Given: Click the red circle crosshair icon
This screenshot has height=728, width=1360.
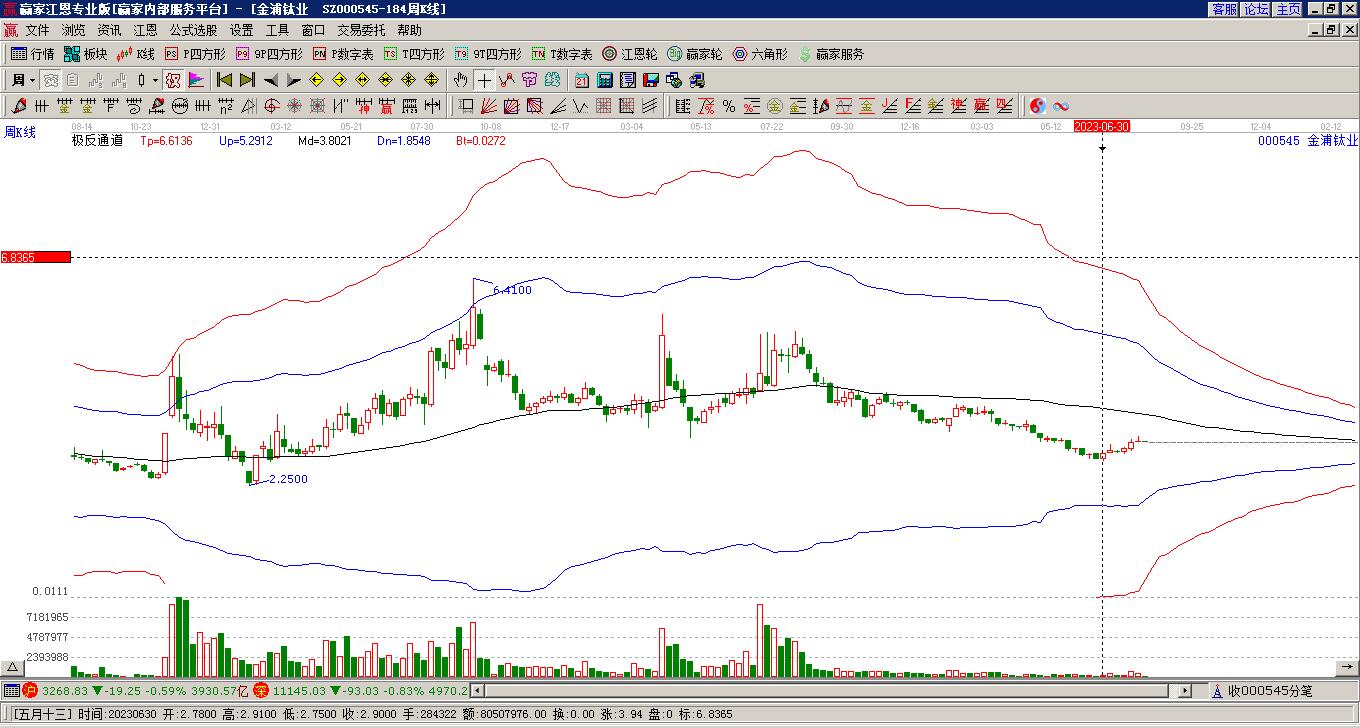Looking at the screenshot, I should tap(271, 106).
